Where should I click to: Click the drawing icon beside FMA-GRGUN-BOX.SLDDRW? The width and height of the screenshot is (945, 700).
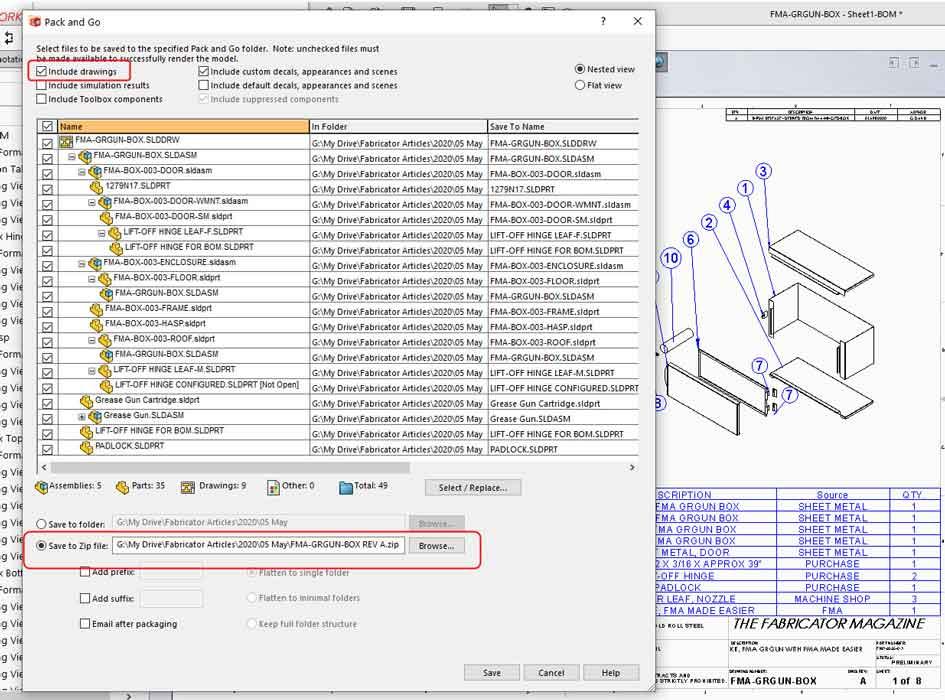pos(67,141)
